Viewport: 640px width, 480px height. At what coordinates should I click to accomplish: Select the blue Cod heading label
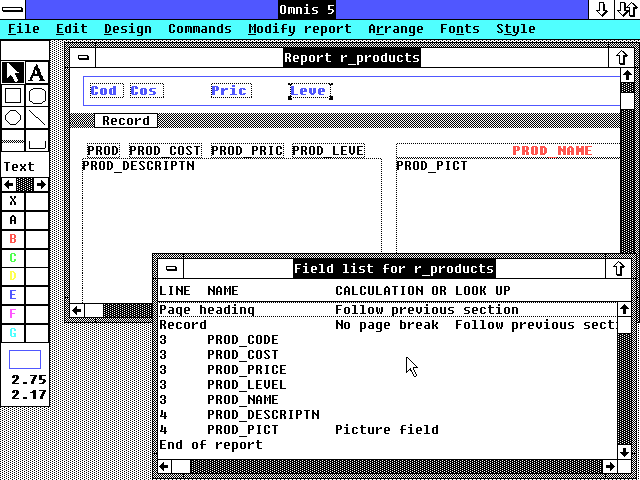(106, 91)
